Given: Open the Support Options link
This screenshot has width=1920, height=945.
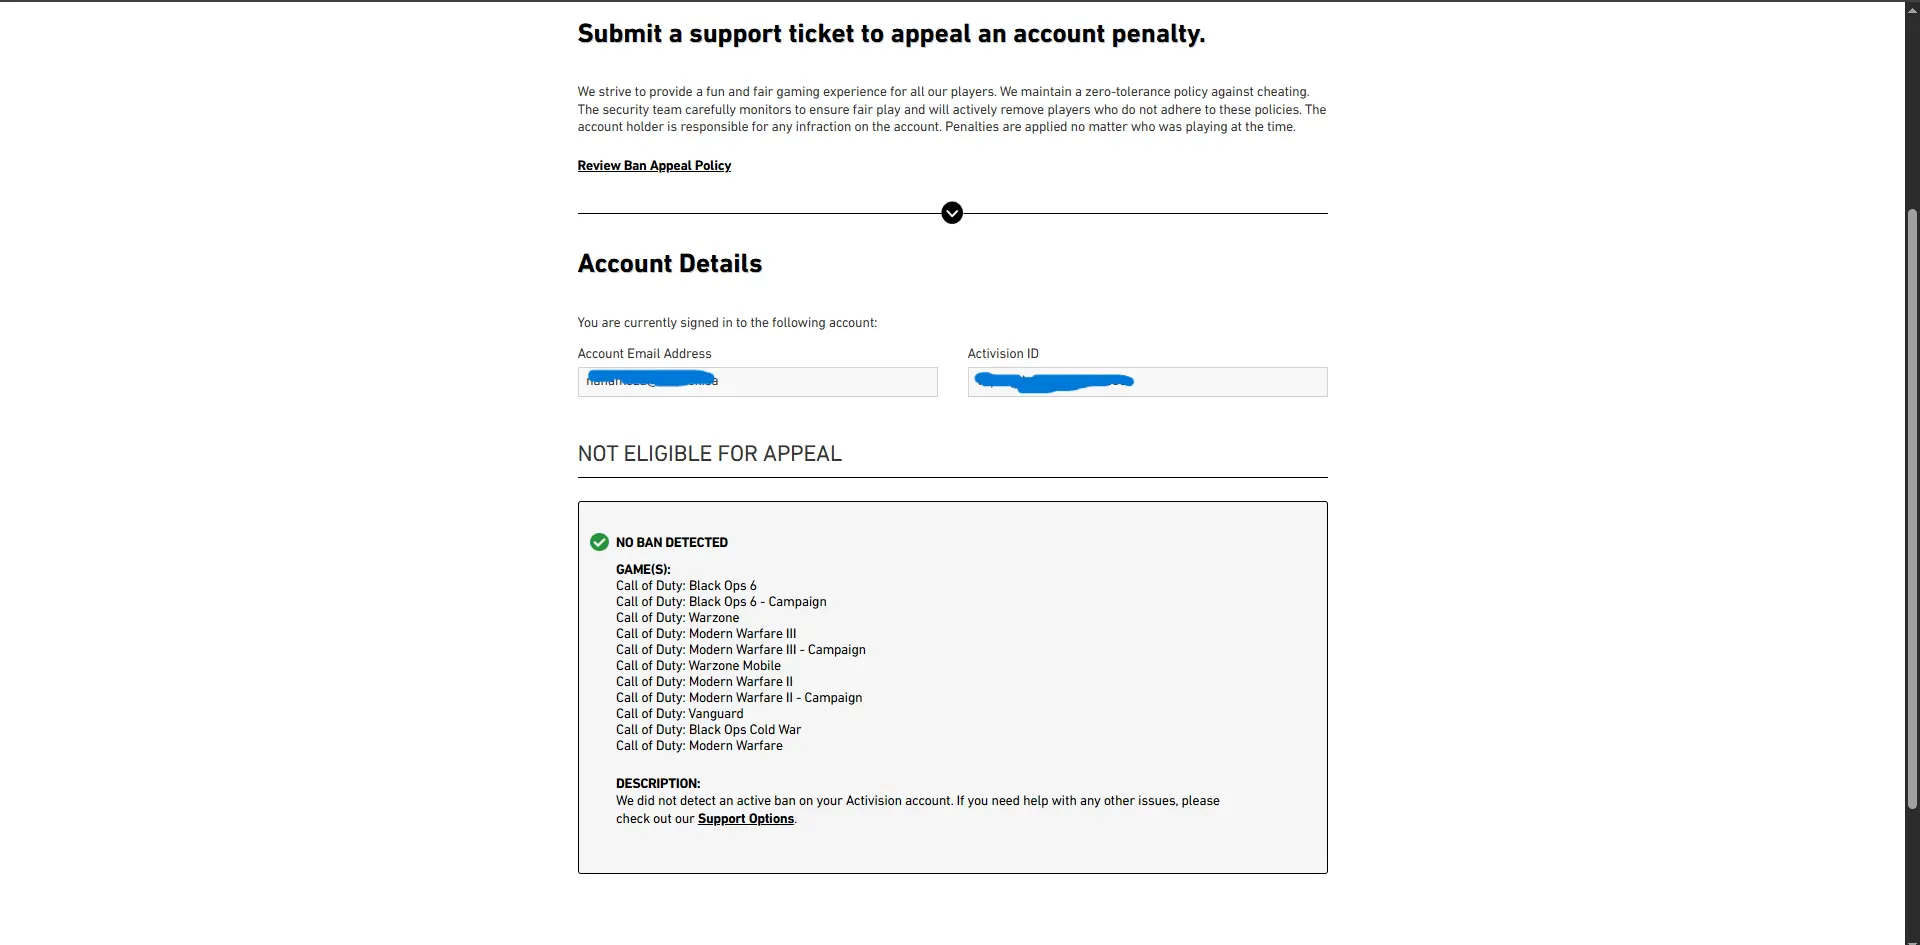Looking at the screenshot, I should click(x=746, y=819).
